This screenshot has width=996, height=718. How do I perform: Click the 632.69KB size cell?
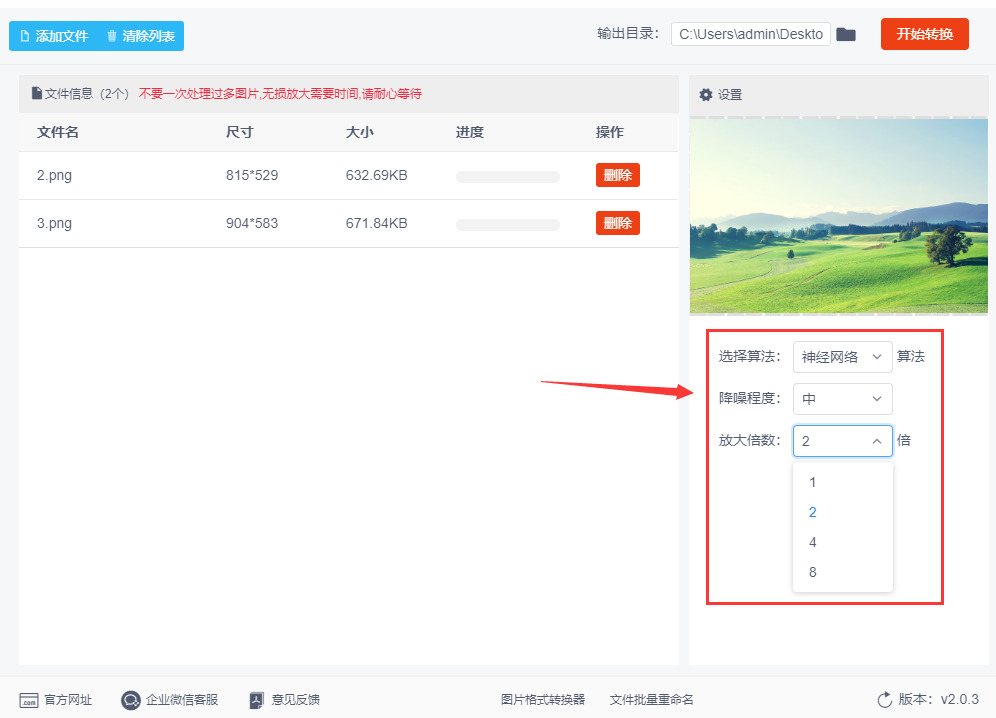coord(377,175)
